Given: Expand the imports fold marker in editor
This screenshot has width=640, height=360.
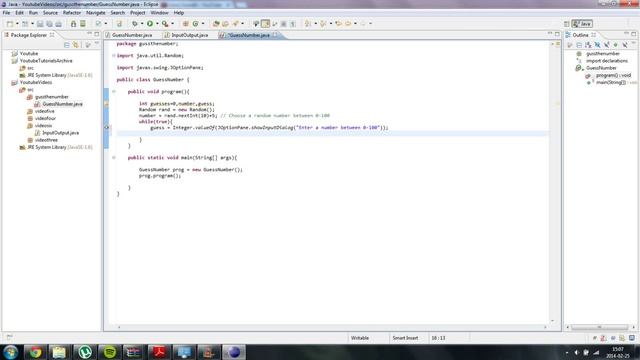Looking at the screenshot, I should tap(114, 56).
